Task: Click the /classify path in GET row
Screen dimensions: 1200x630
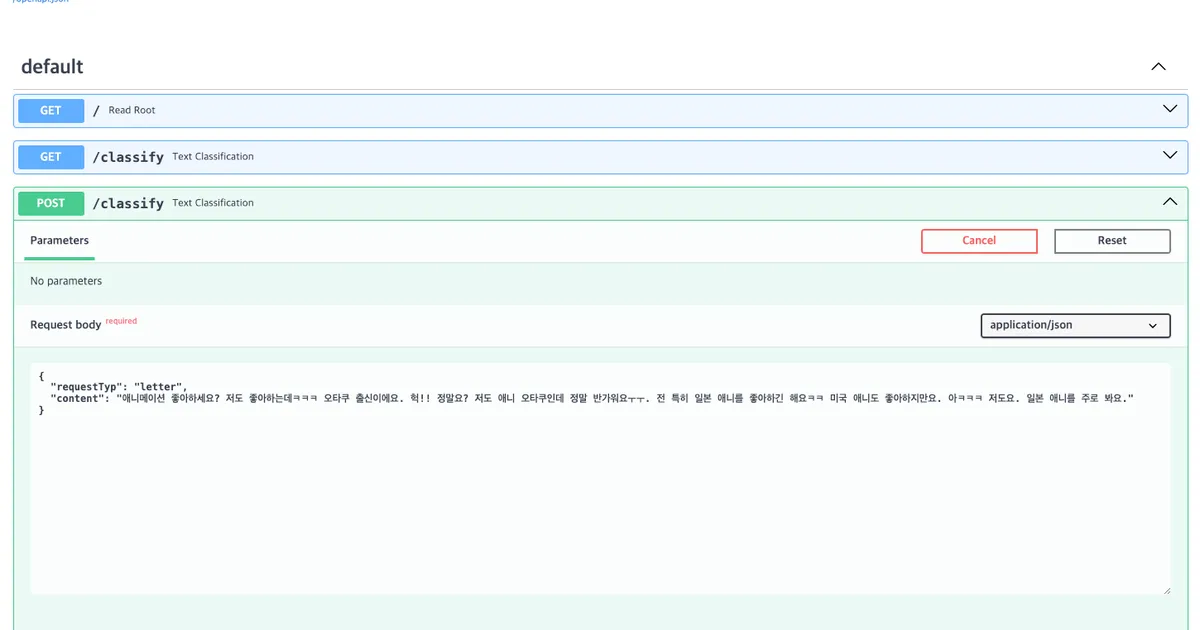Action: point(128,157)
